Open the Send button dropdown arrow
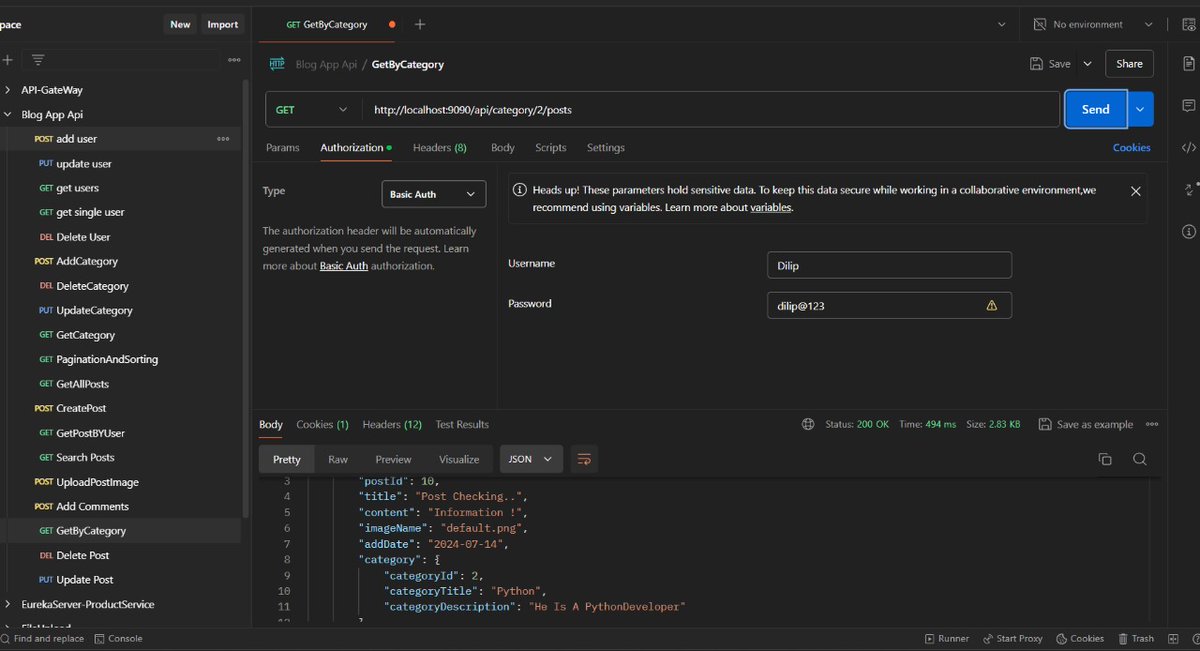 [1141, 110]
